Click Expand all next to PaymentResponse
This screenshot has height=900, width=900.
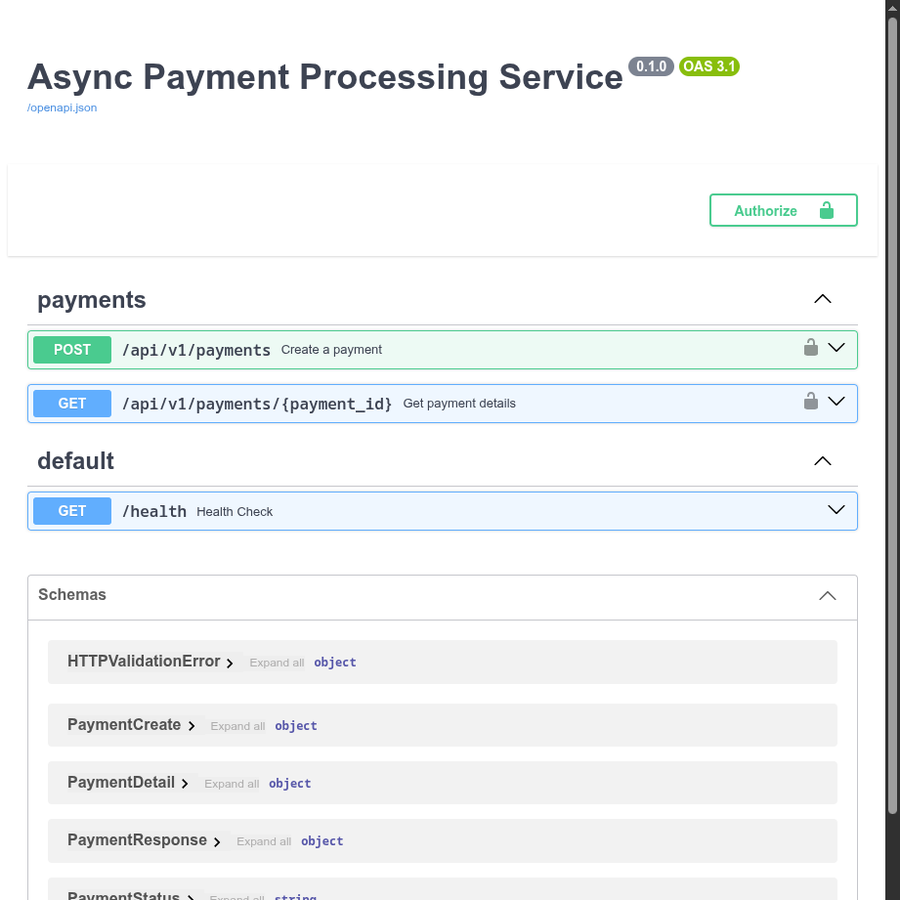pyautogui.click(x=264, y=841)
